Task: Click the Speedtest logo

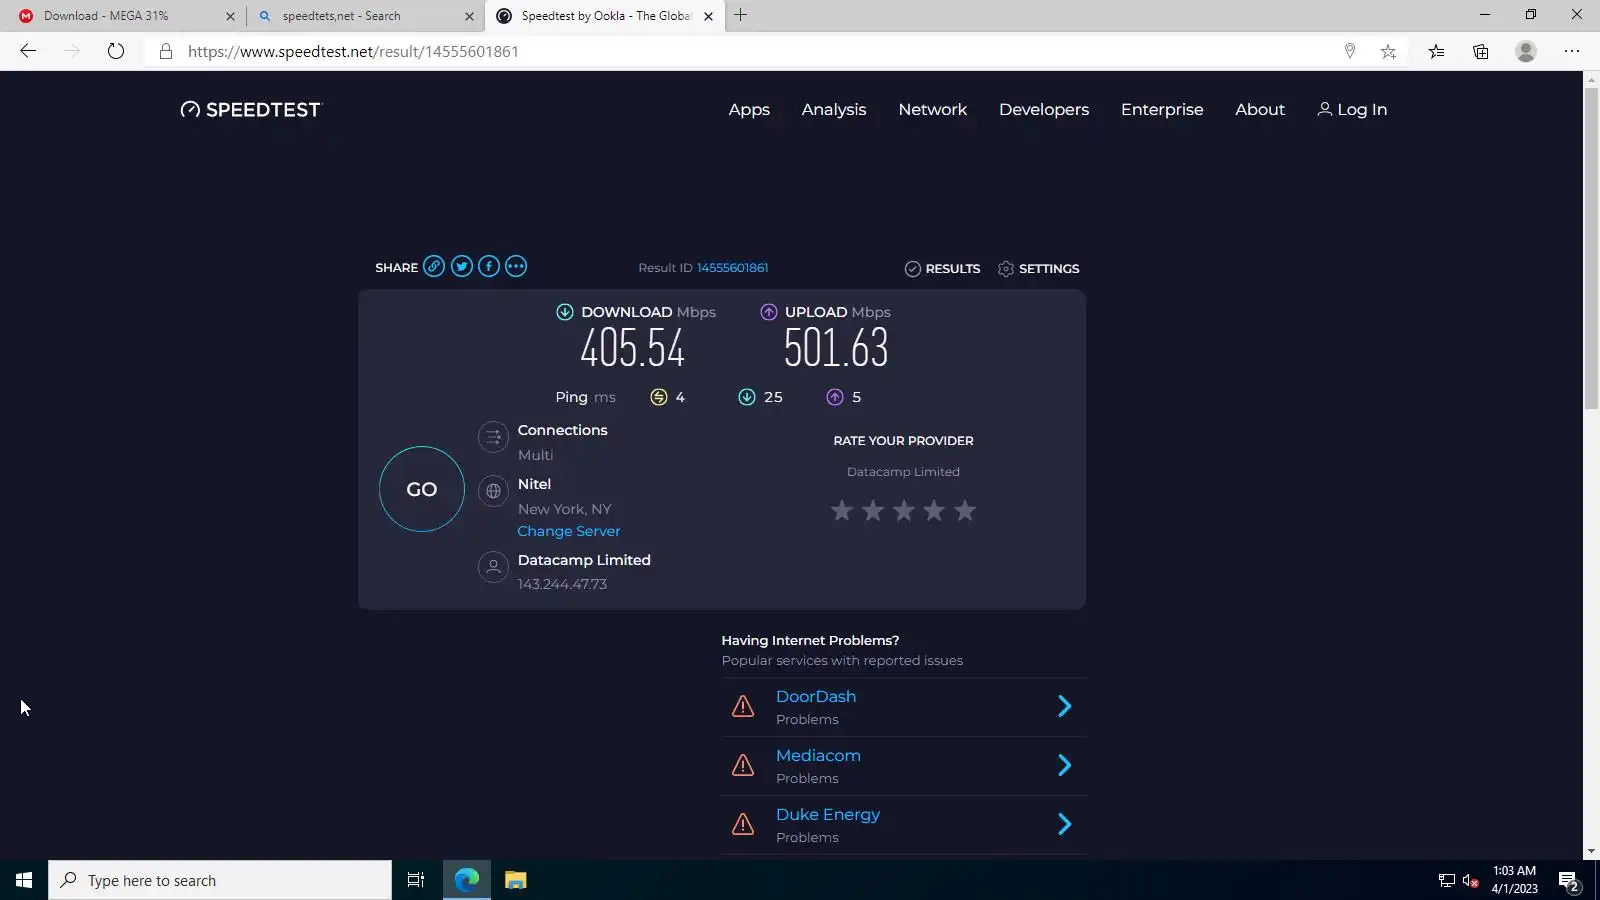Action: (x=251, y=109)
